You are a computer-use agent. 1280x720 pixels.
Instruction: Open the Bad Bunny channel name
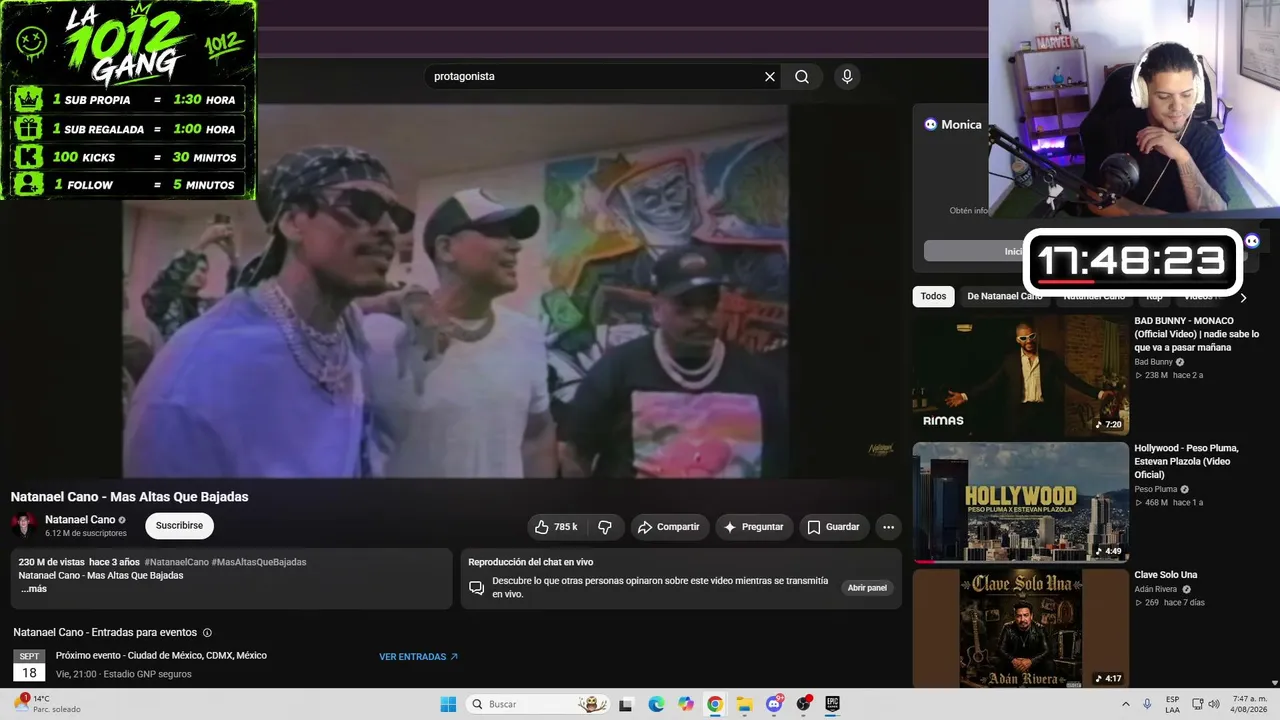[x=1153, y=362]
